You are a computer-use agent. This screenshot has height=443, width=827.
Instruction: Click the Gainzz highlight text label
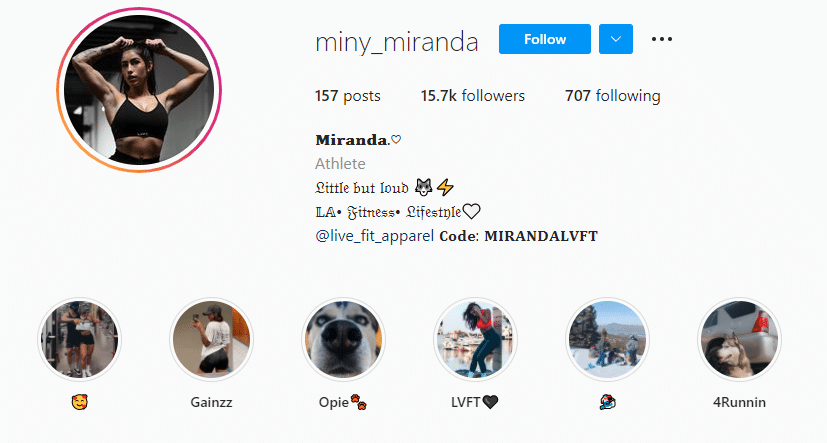[211, 402]
